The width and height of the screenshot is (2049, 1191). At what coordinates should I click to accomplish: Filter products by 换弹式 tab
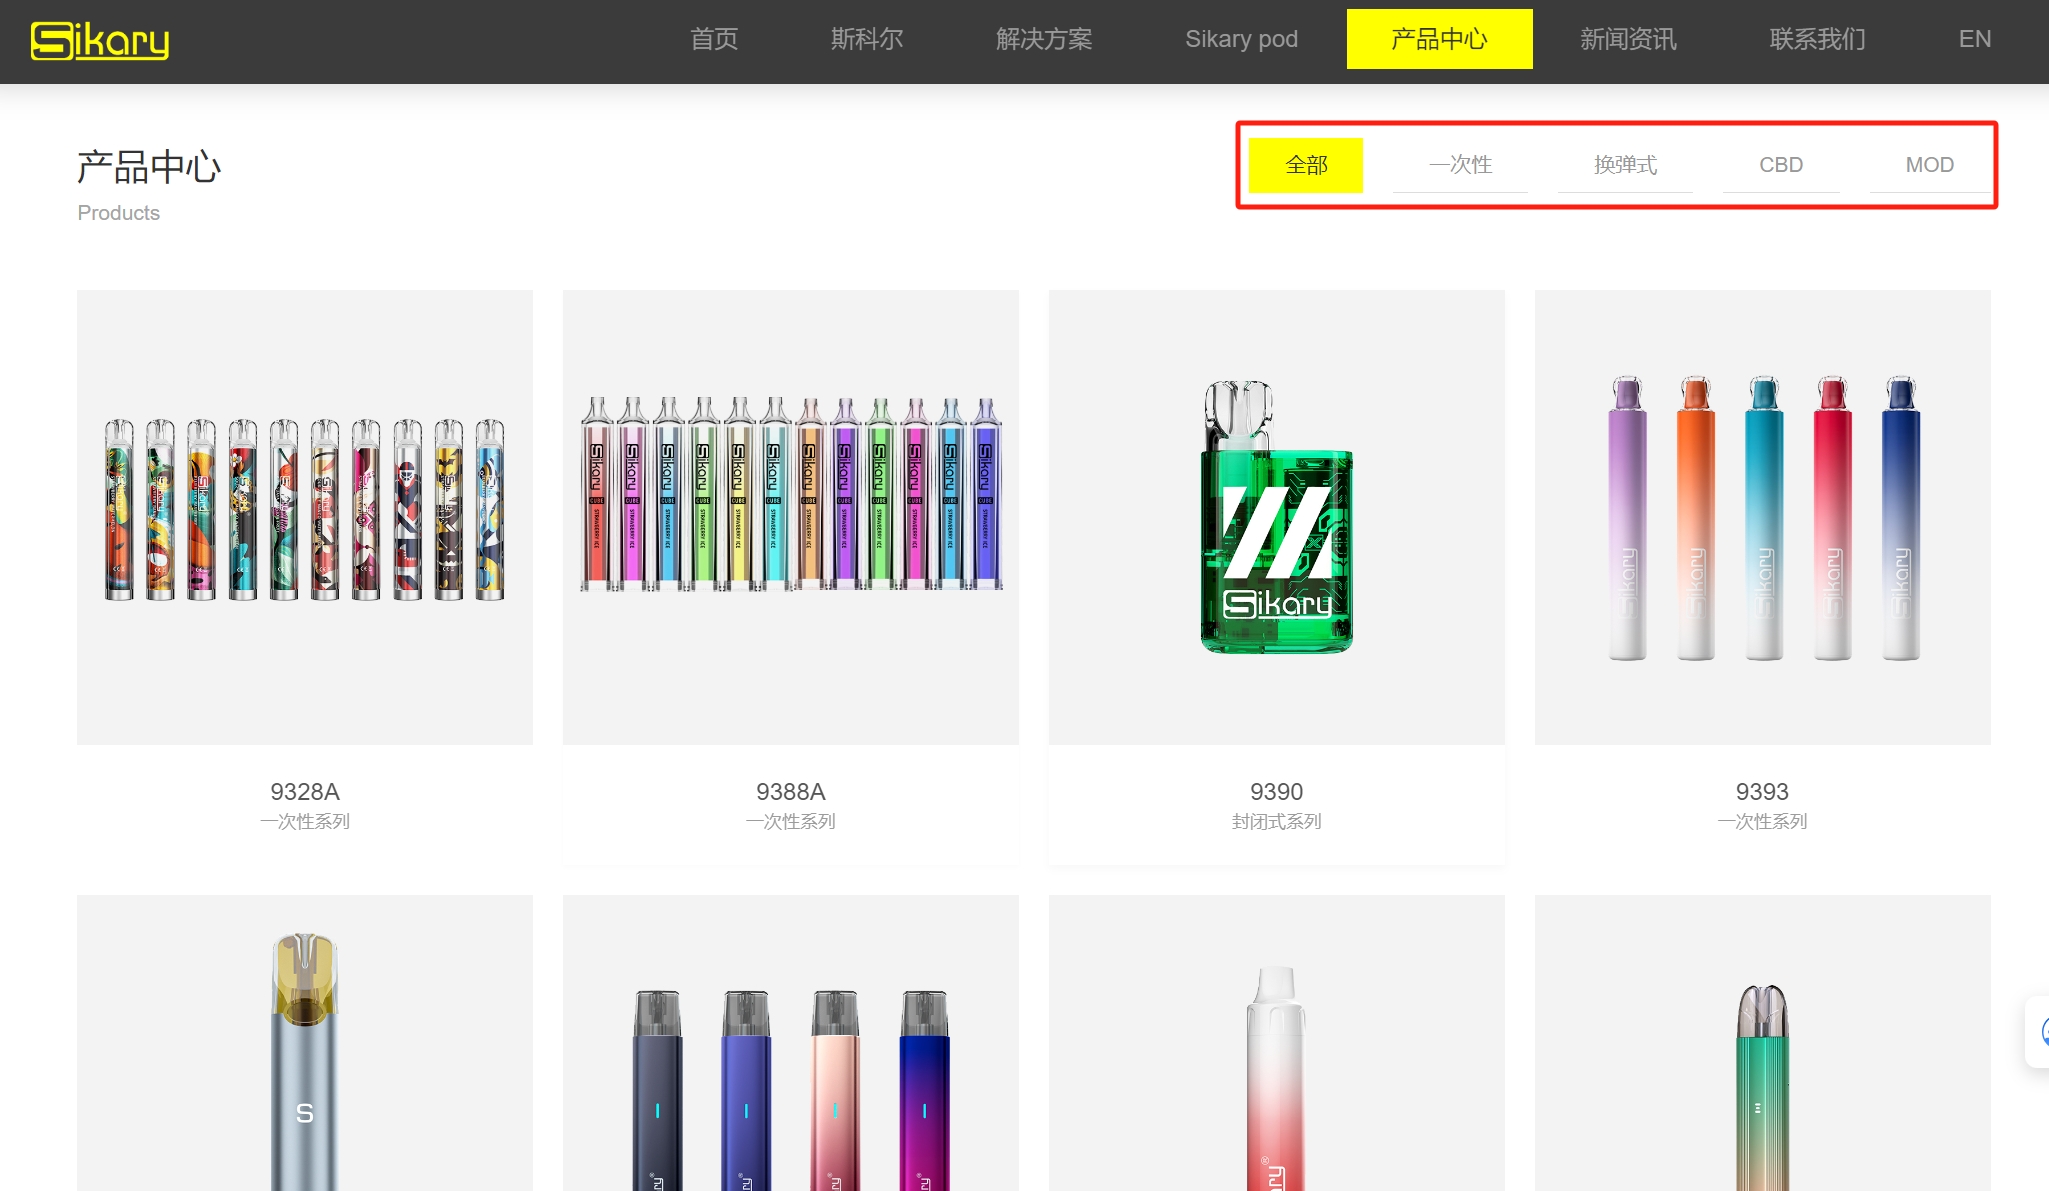1625,165
